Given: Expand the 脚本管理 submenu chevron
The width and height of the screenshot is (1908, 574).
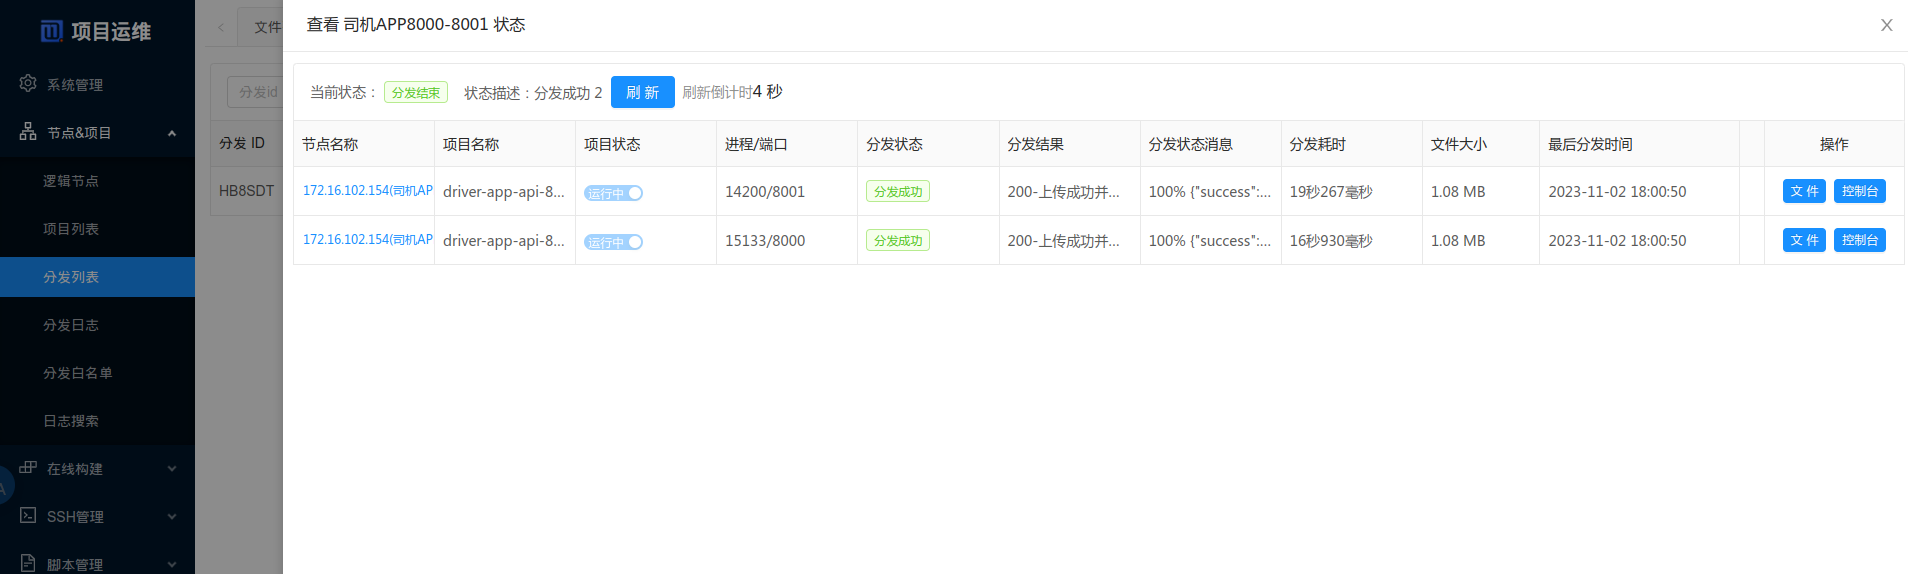Looking at the screenshot, I should (172, 564).
